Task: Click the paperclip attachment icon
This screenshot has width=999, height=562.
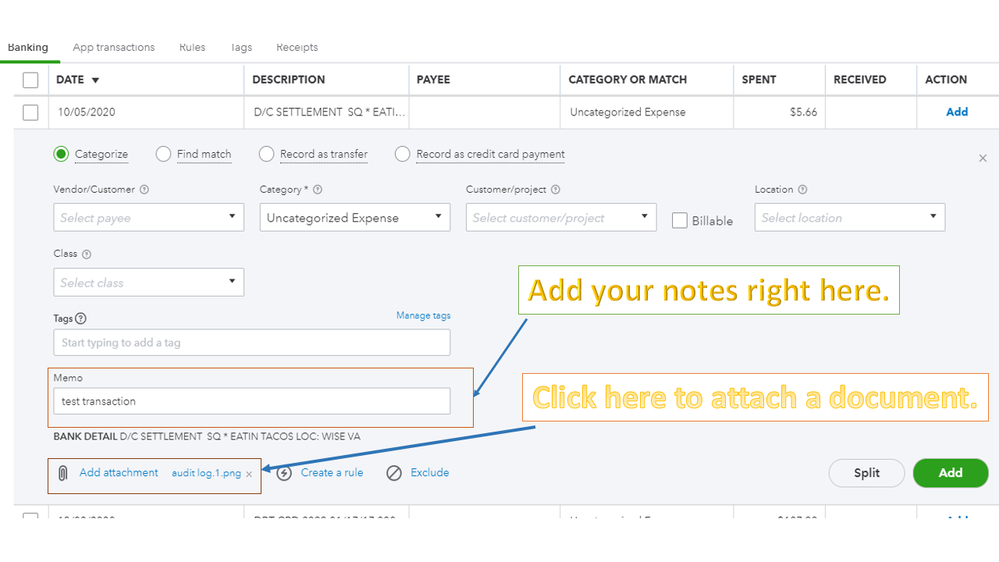Action: click(63, 473)
